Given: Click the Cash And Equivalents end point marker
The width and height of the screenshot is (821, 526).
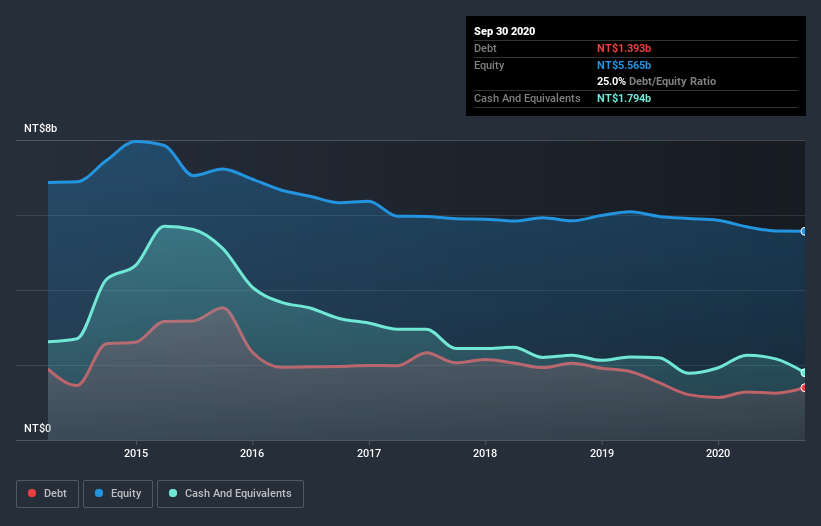Looking at the screenshot, I should click(804, 373).
